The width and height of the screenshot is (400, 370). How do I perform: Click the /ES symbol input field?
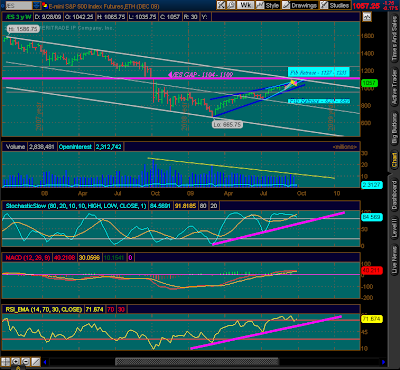[x=19, y=6]
